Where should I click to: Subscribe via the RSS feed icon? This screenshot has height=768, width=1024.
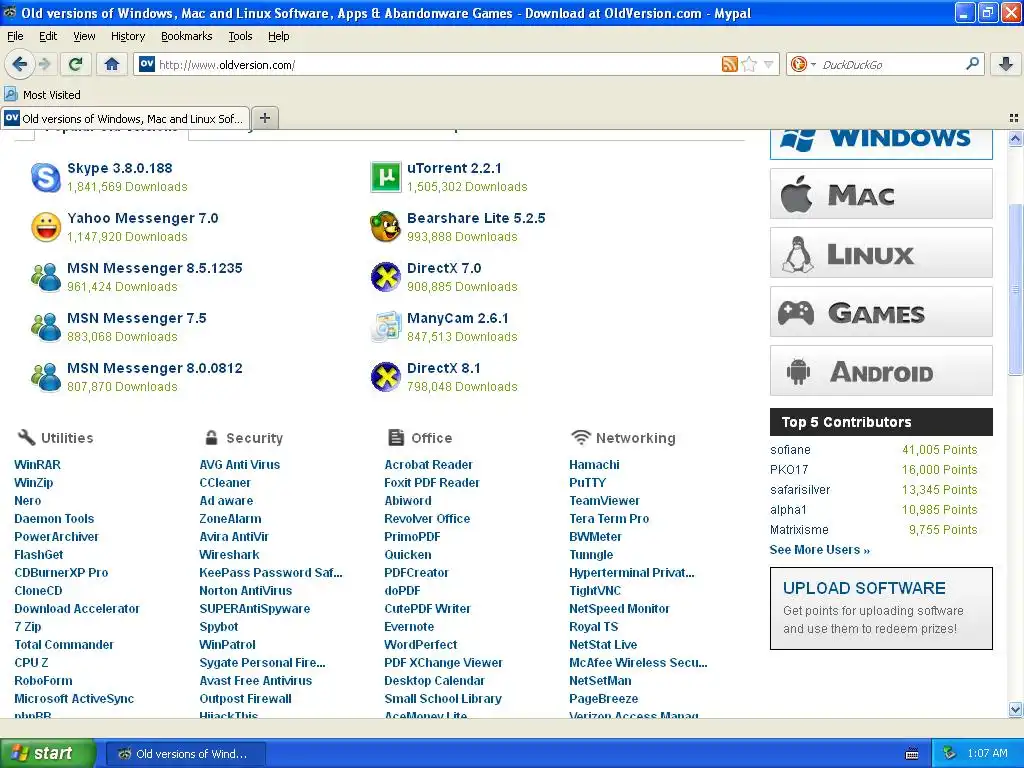[x=729, y=64]
